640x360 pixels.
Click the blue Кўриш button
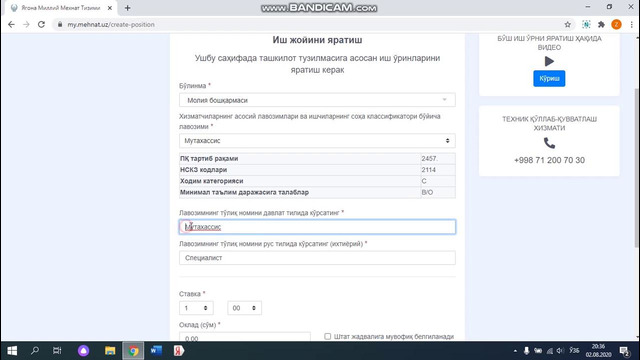click(549, 78)
